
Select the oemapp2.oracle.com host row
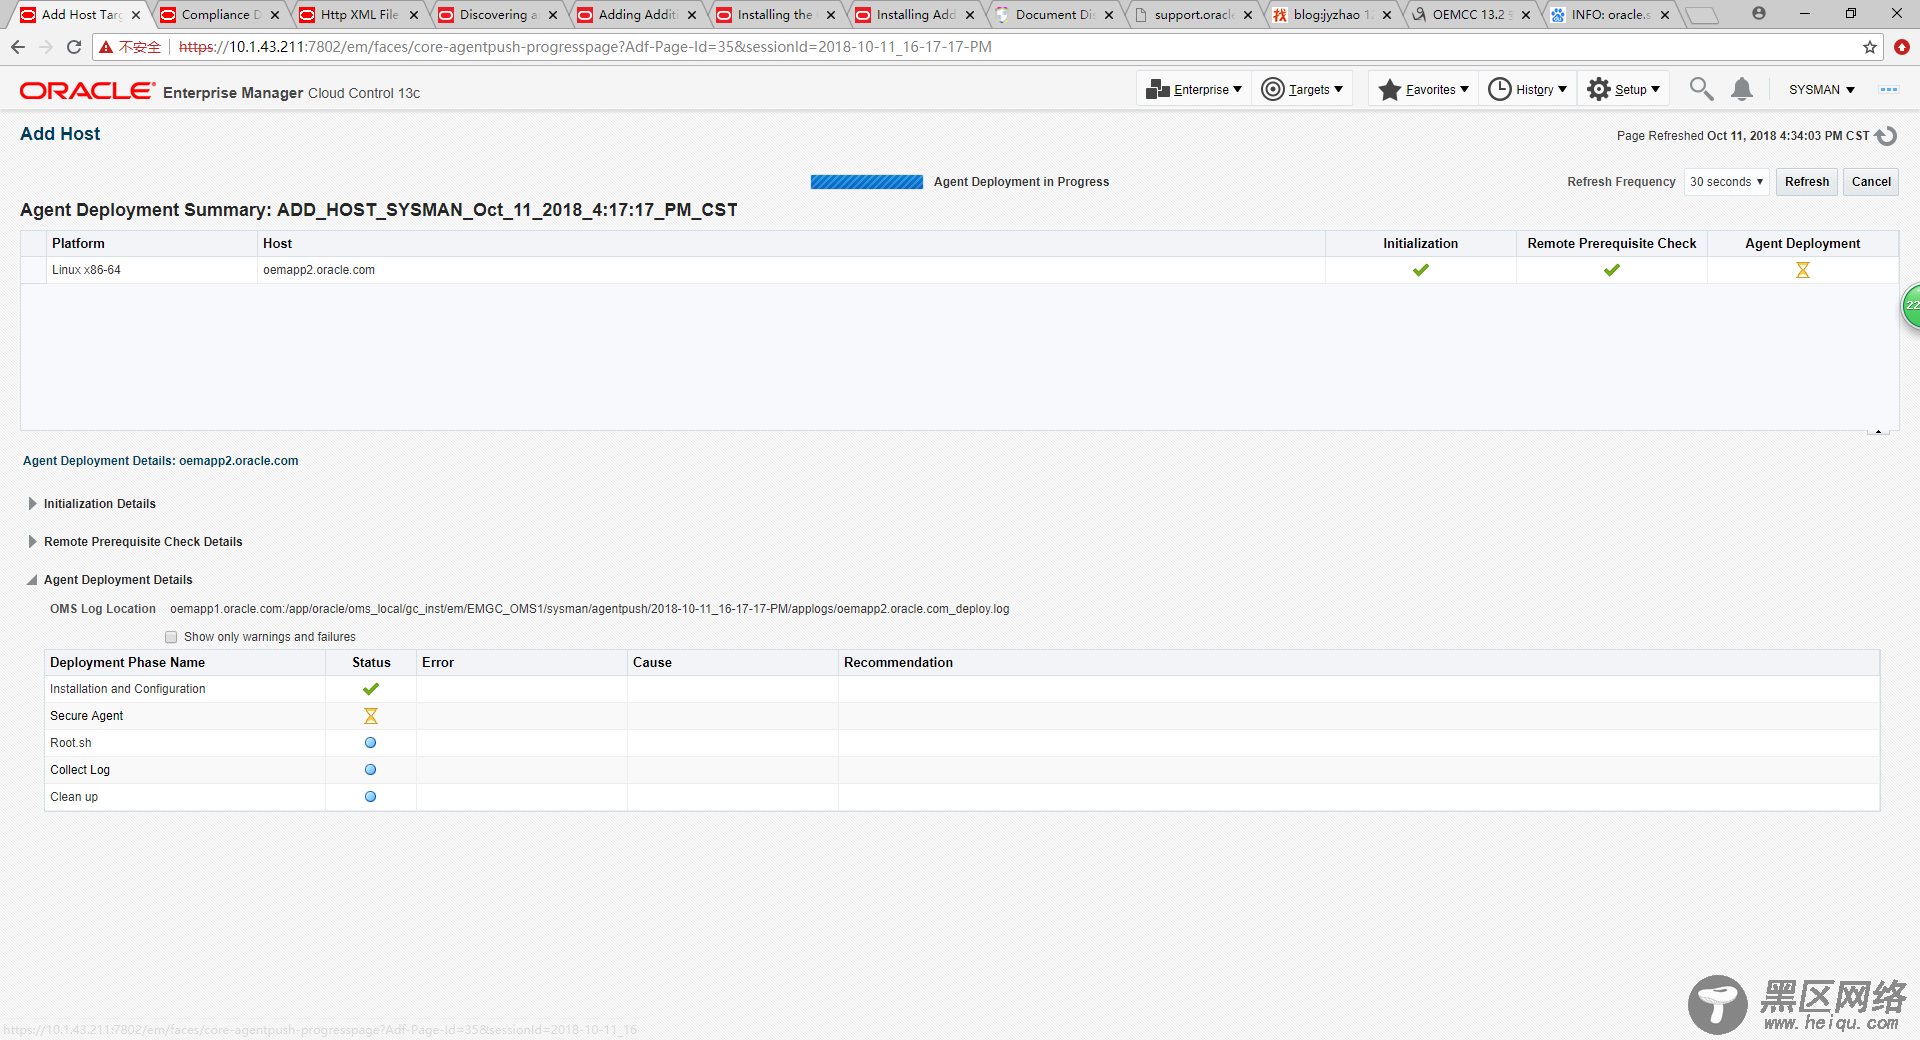(959, 270)
